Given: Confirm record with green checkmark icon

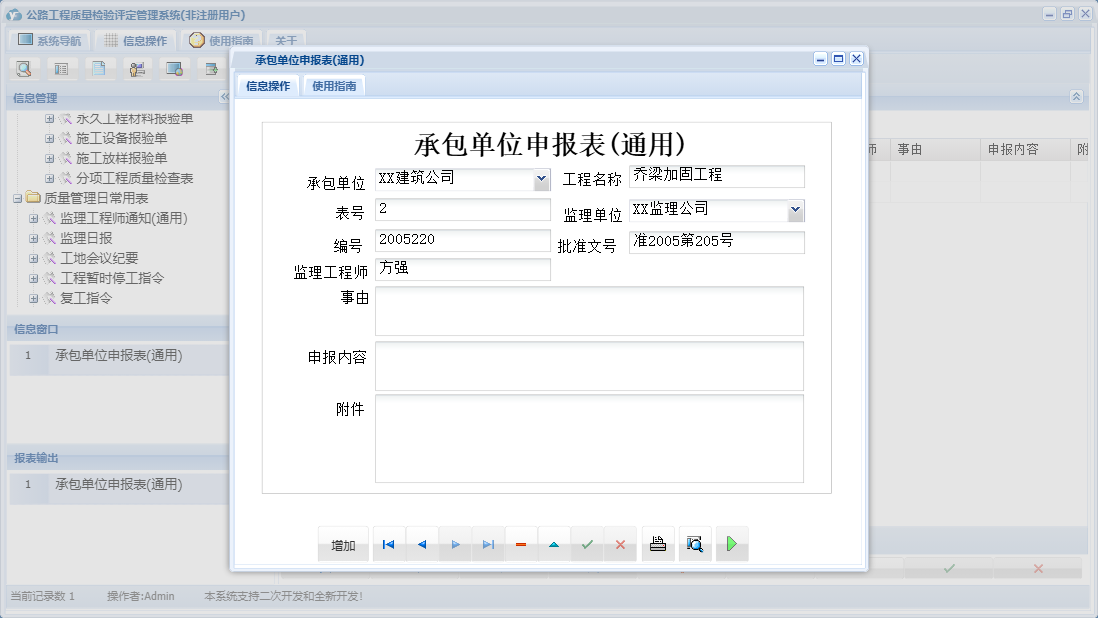Looking at the screenshot, I should (x=588, y=543).
